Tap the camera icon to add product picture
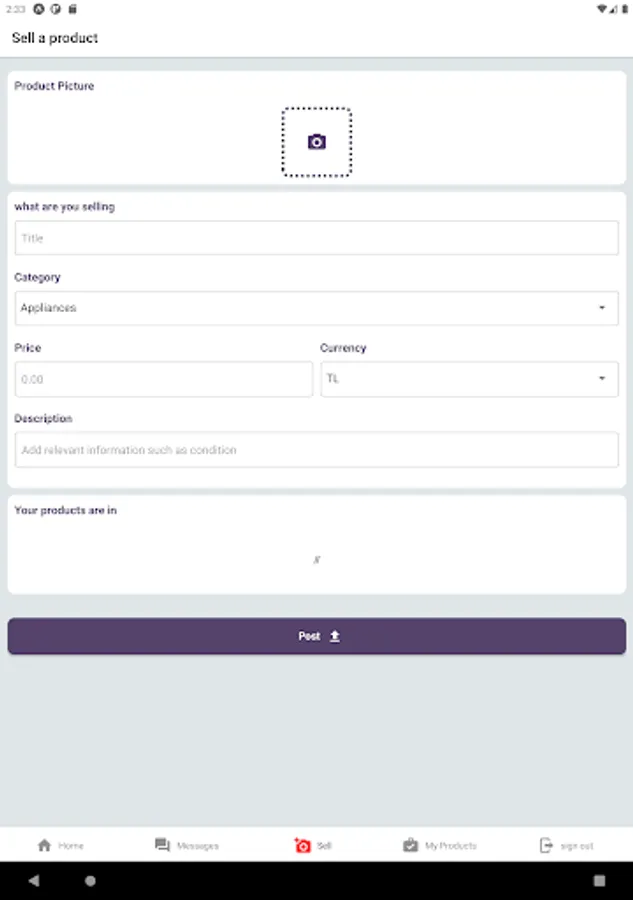The image size is (633, 900). click(x=316, y=142)
